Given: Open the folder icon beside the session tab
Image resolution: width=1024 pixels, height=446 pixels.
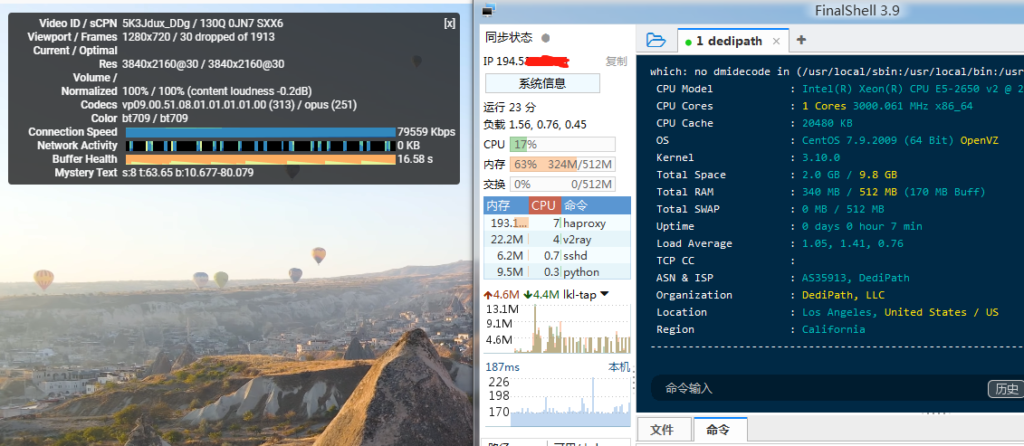Looking at the screenshot, I should 655,40.
